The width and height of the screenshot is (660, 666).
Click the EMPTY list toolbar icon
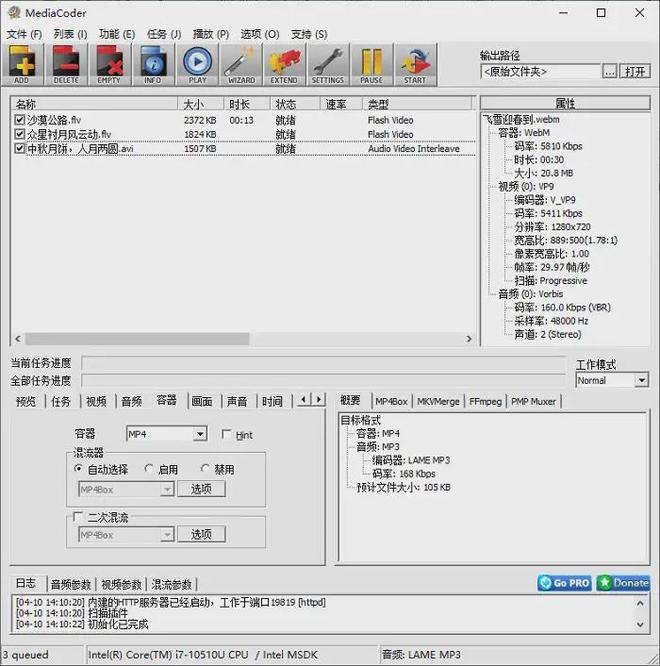(x=110, y=65)
